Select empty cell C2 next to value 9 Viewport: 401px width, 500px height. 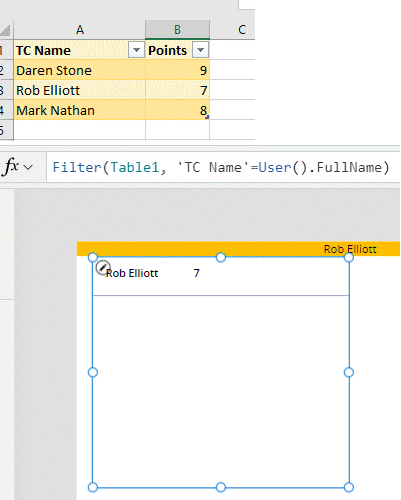[232, 70]
